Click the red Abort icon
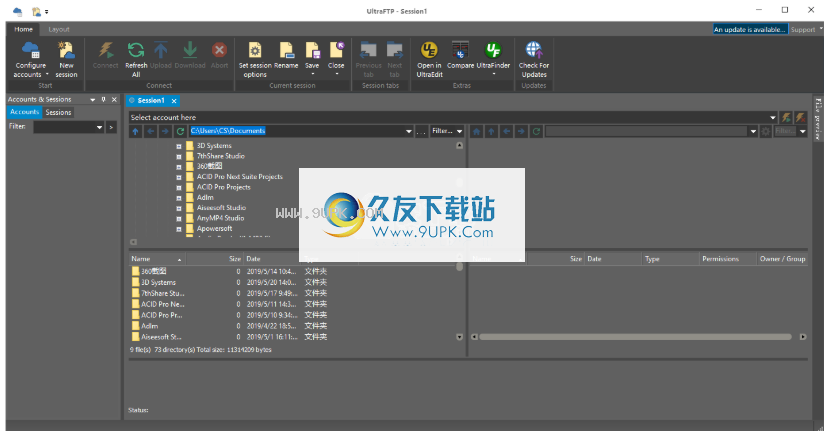 [x=219, y=50]
